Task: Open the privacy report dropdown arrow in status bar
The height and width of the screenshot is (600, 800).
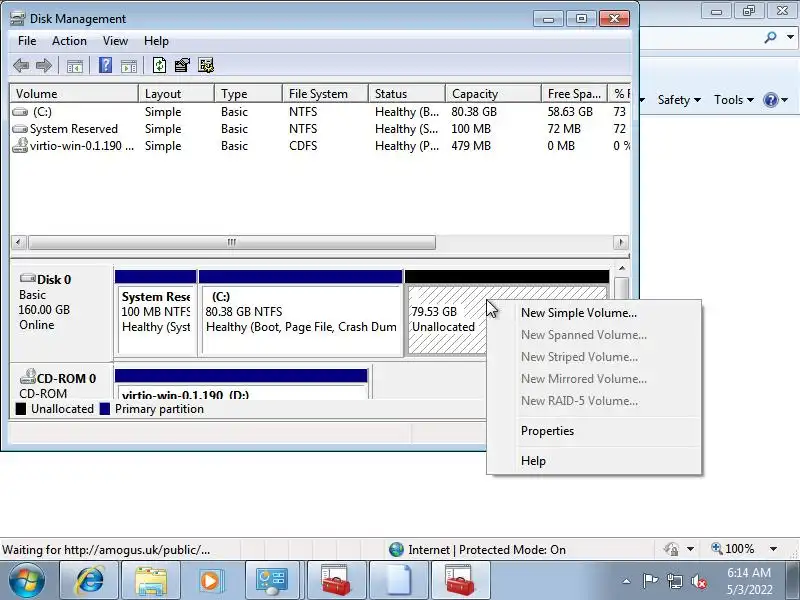Action: click(x=690, y=549)
